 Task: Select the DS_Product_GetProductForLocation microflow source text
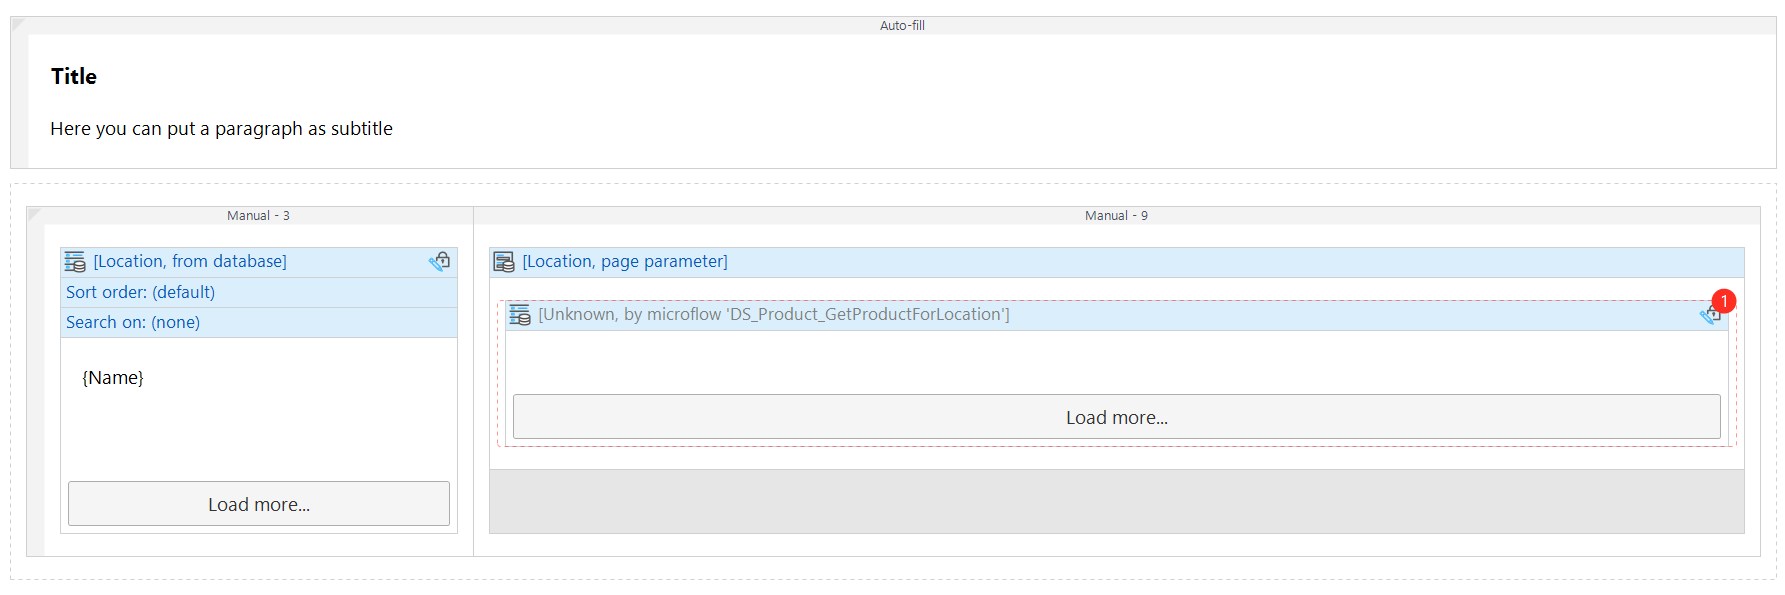[x=774, y=314]
